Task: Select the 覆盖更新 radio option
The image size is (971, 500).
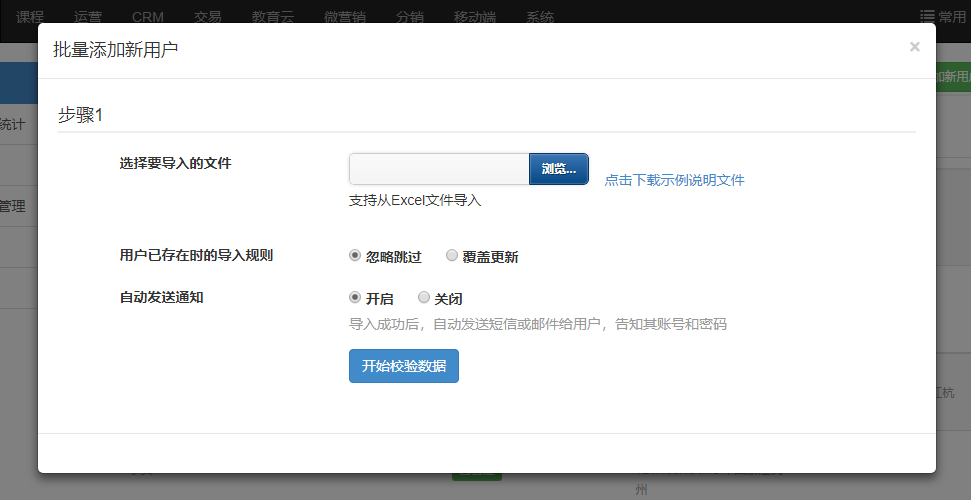Action: pyautogui.click(x=452, y=256)
